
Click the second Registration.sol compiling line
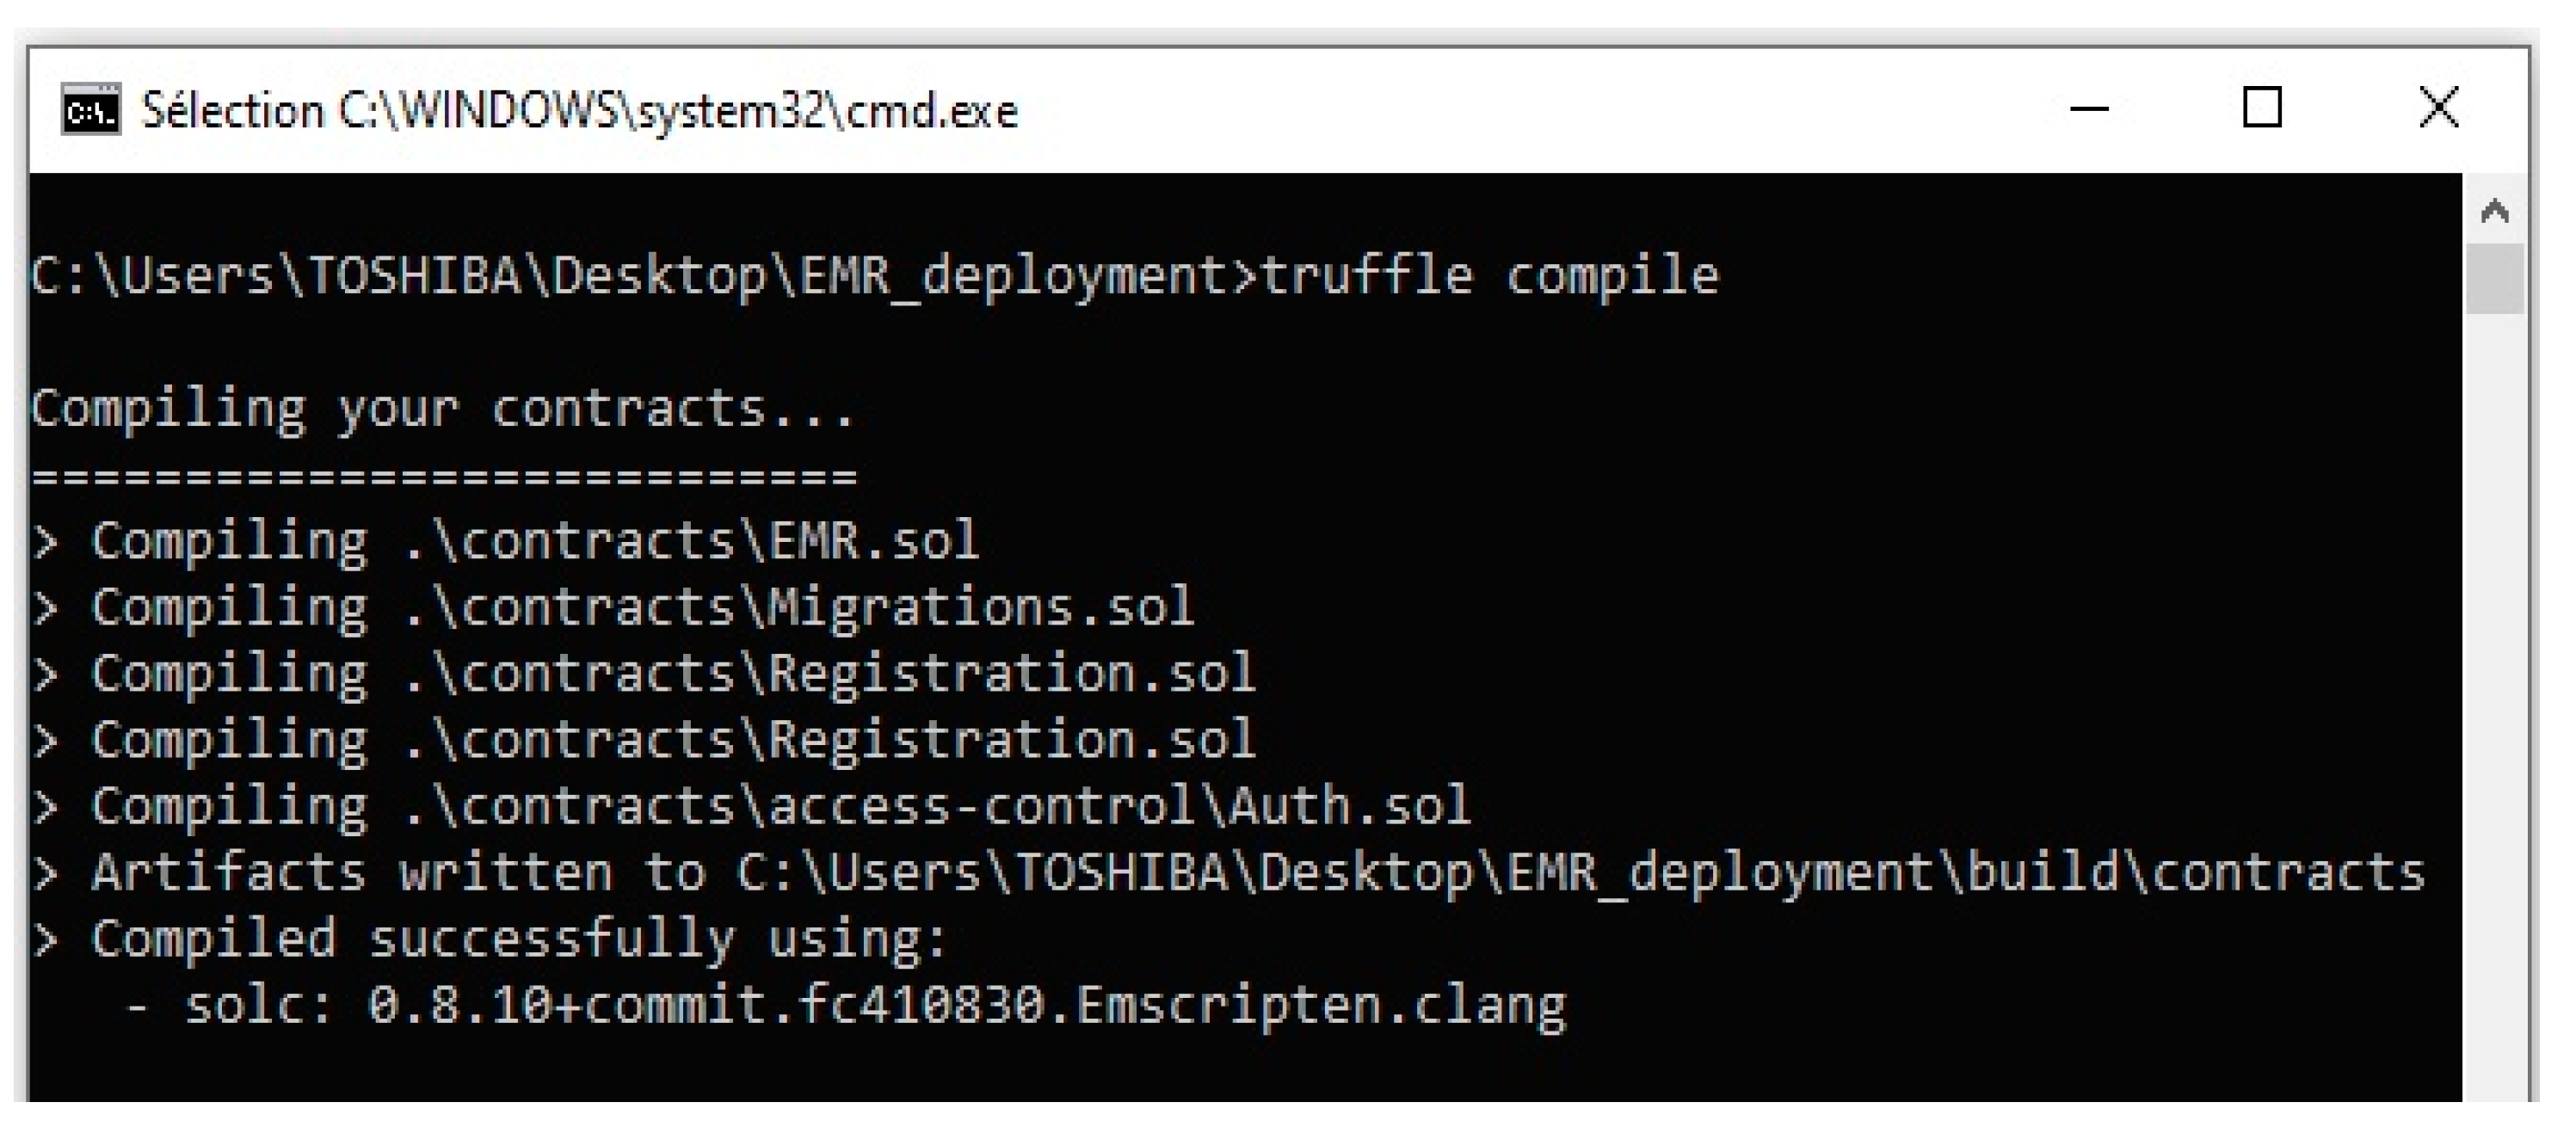click(644, 740)
